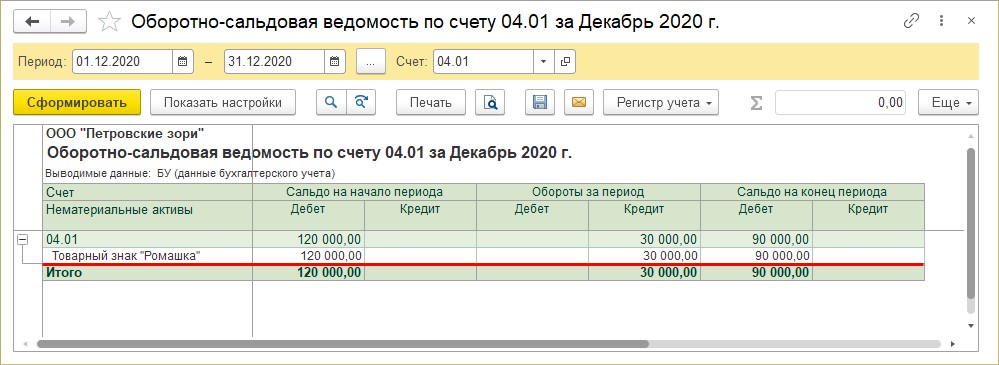Open the Регистр учета dropdown
Viewport: 999px width, 365px height.
pyautogui.click(x=661, y=102)
